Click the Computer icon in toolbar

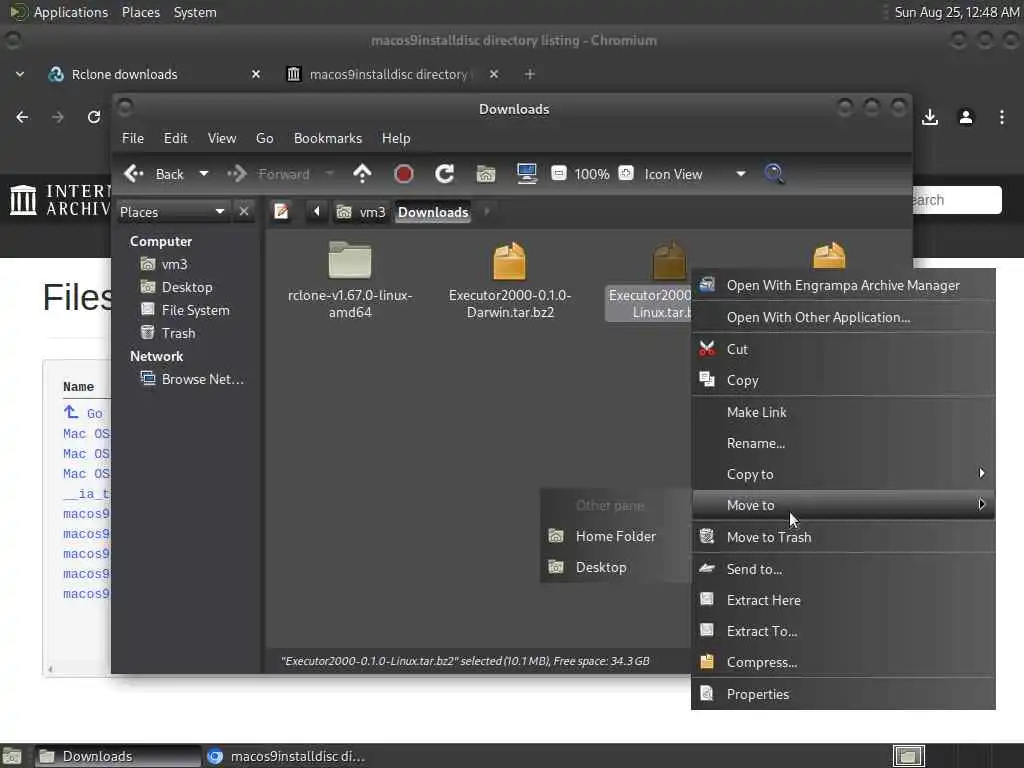point(526,174)
